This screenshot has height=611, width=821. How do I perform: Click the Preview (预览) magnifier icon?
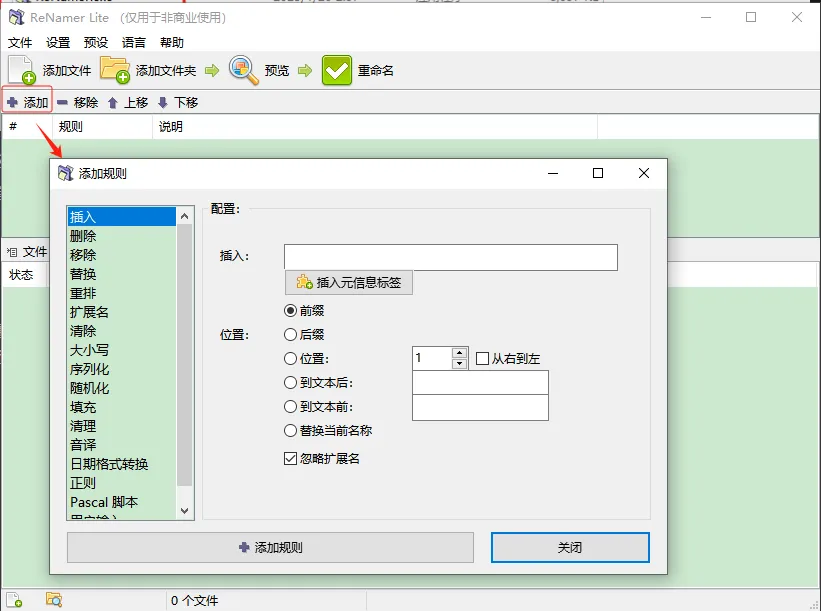pos(243,70)
